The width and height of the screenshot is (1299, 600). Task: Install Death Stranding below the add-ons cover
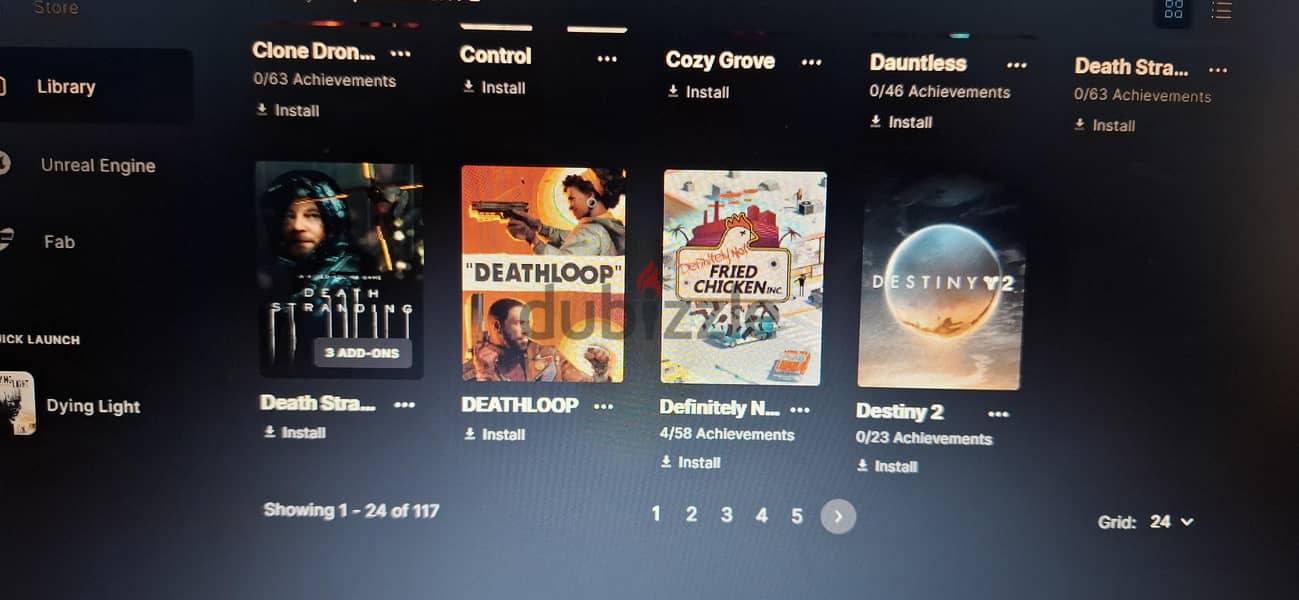tap(294, 433)
